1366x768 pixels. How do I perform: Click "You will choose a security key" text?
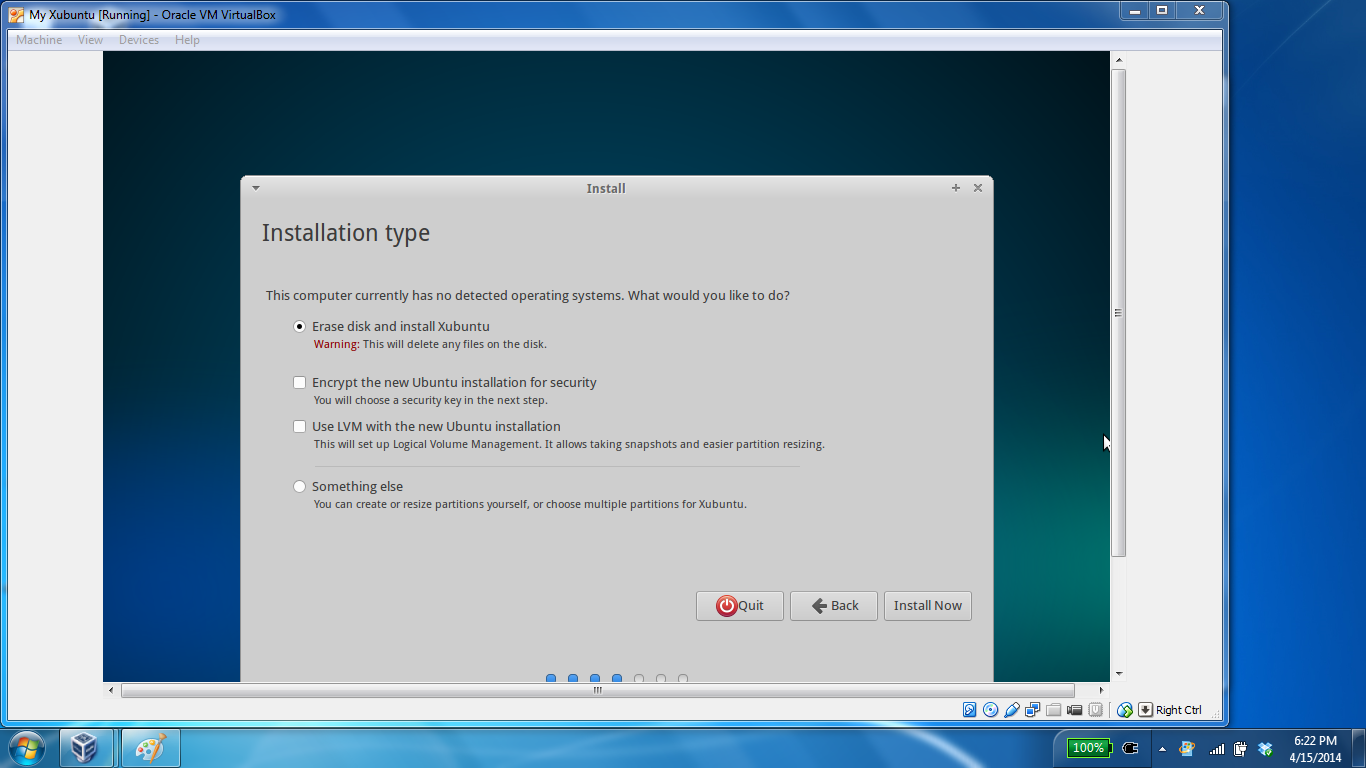(431, 400)
